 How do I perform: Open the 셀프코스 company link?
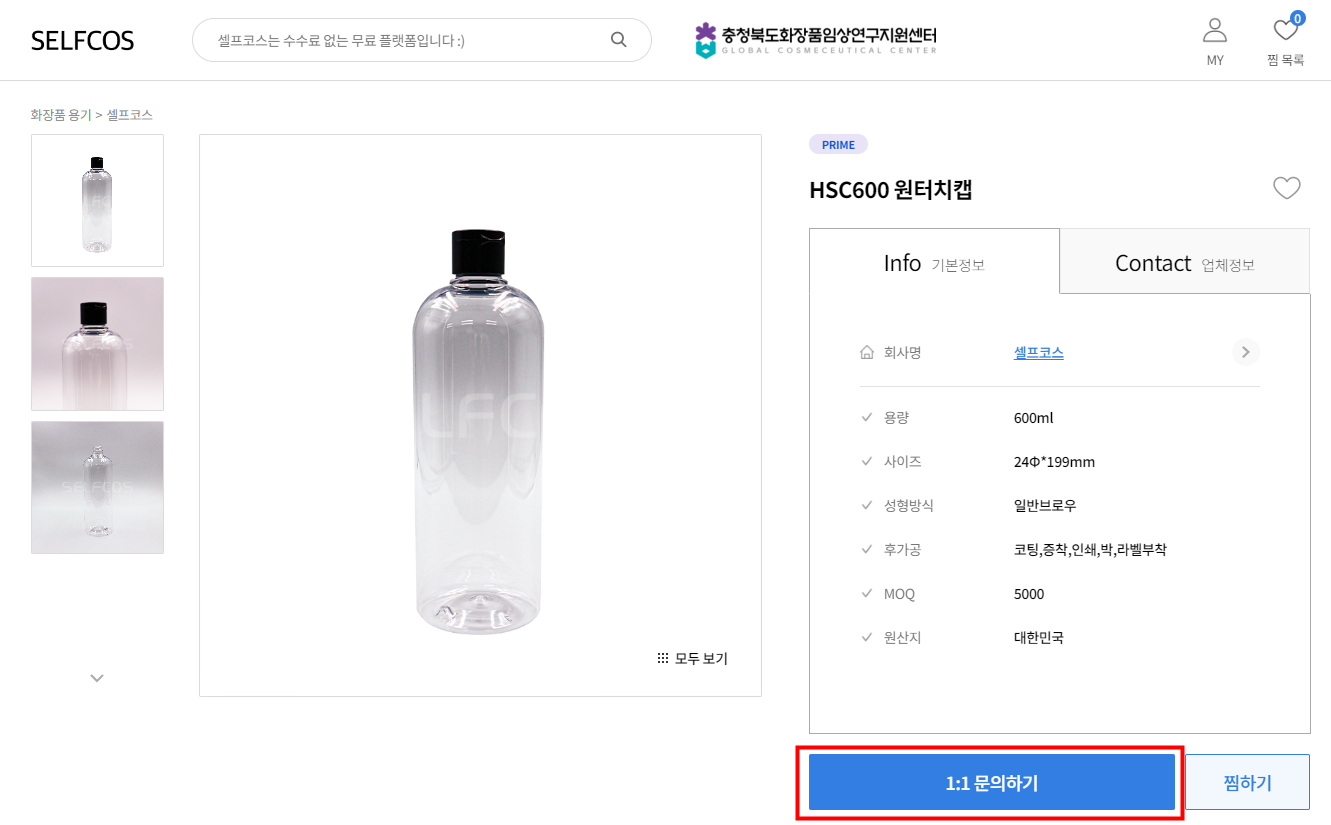coord(1039,352)
